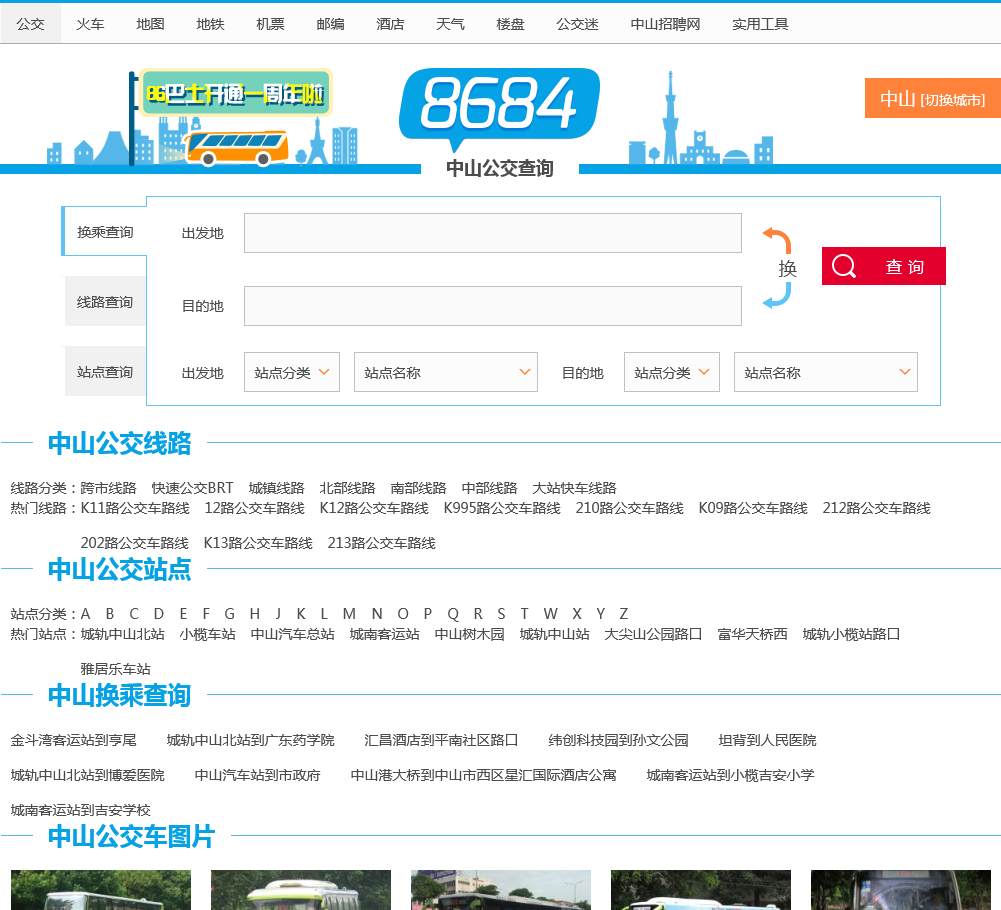Expand the departure 站点名称 dropdown

pos(446,372)
